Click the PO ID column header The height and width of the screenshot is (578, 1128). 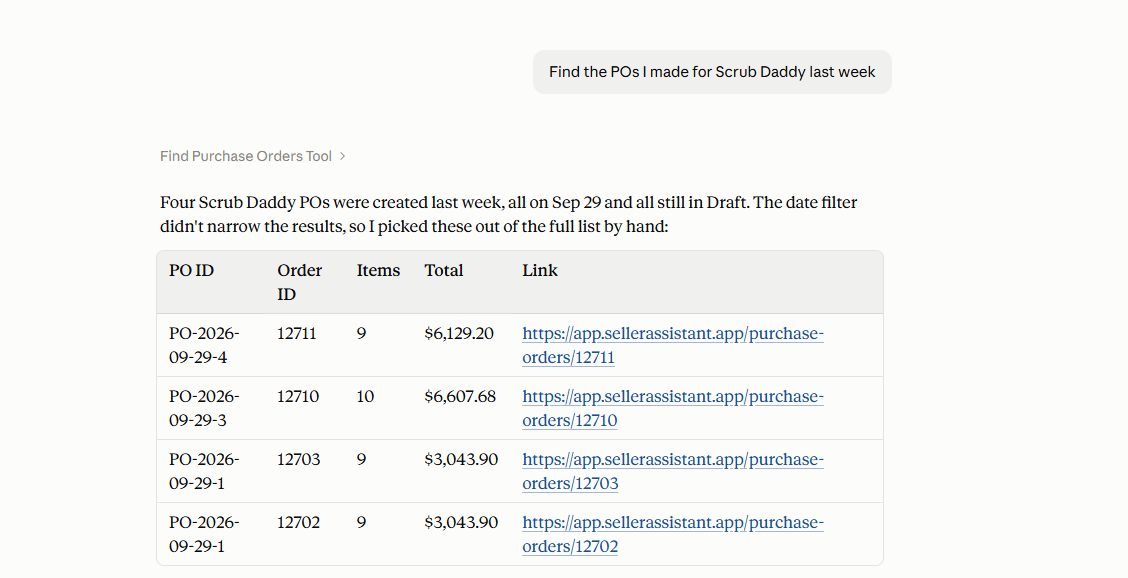tap(191, 271)
